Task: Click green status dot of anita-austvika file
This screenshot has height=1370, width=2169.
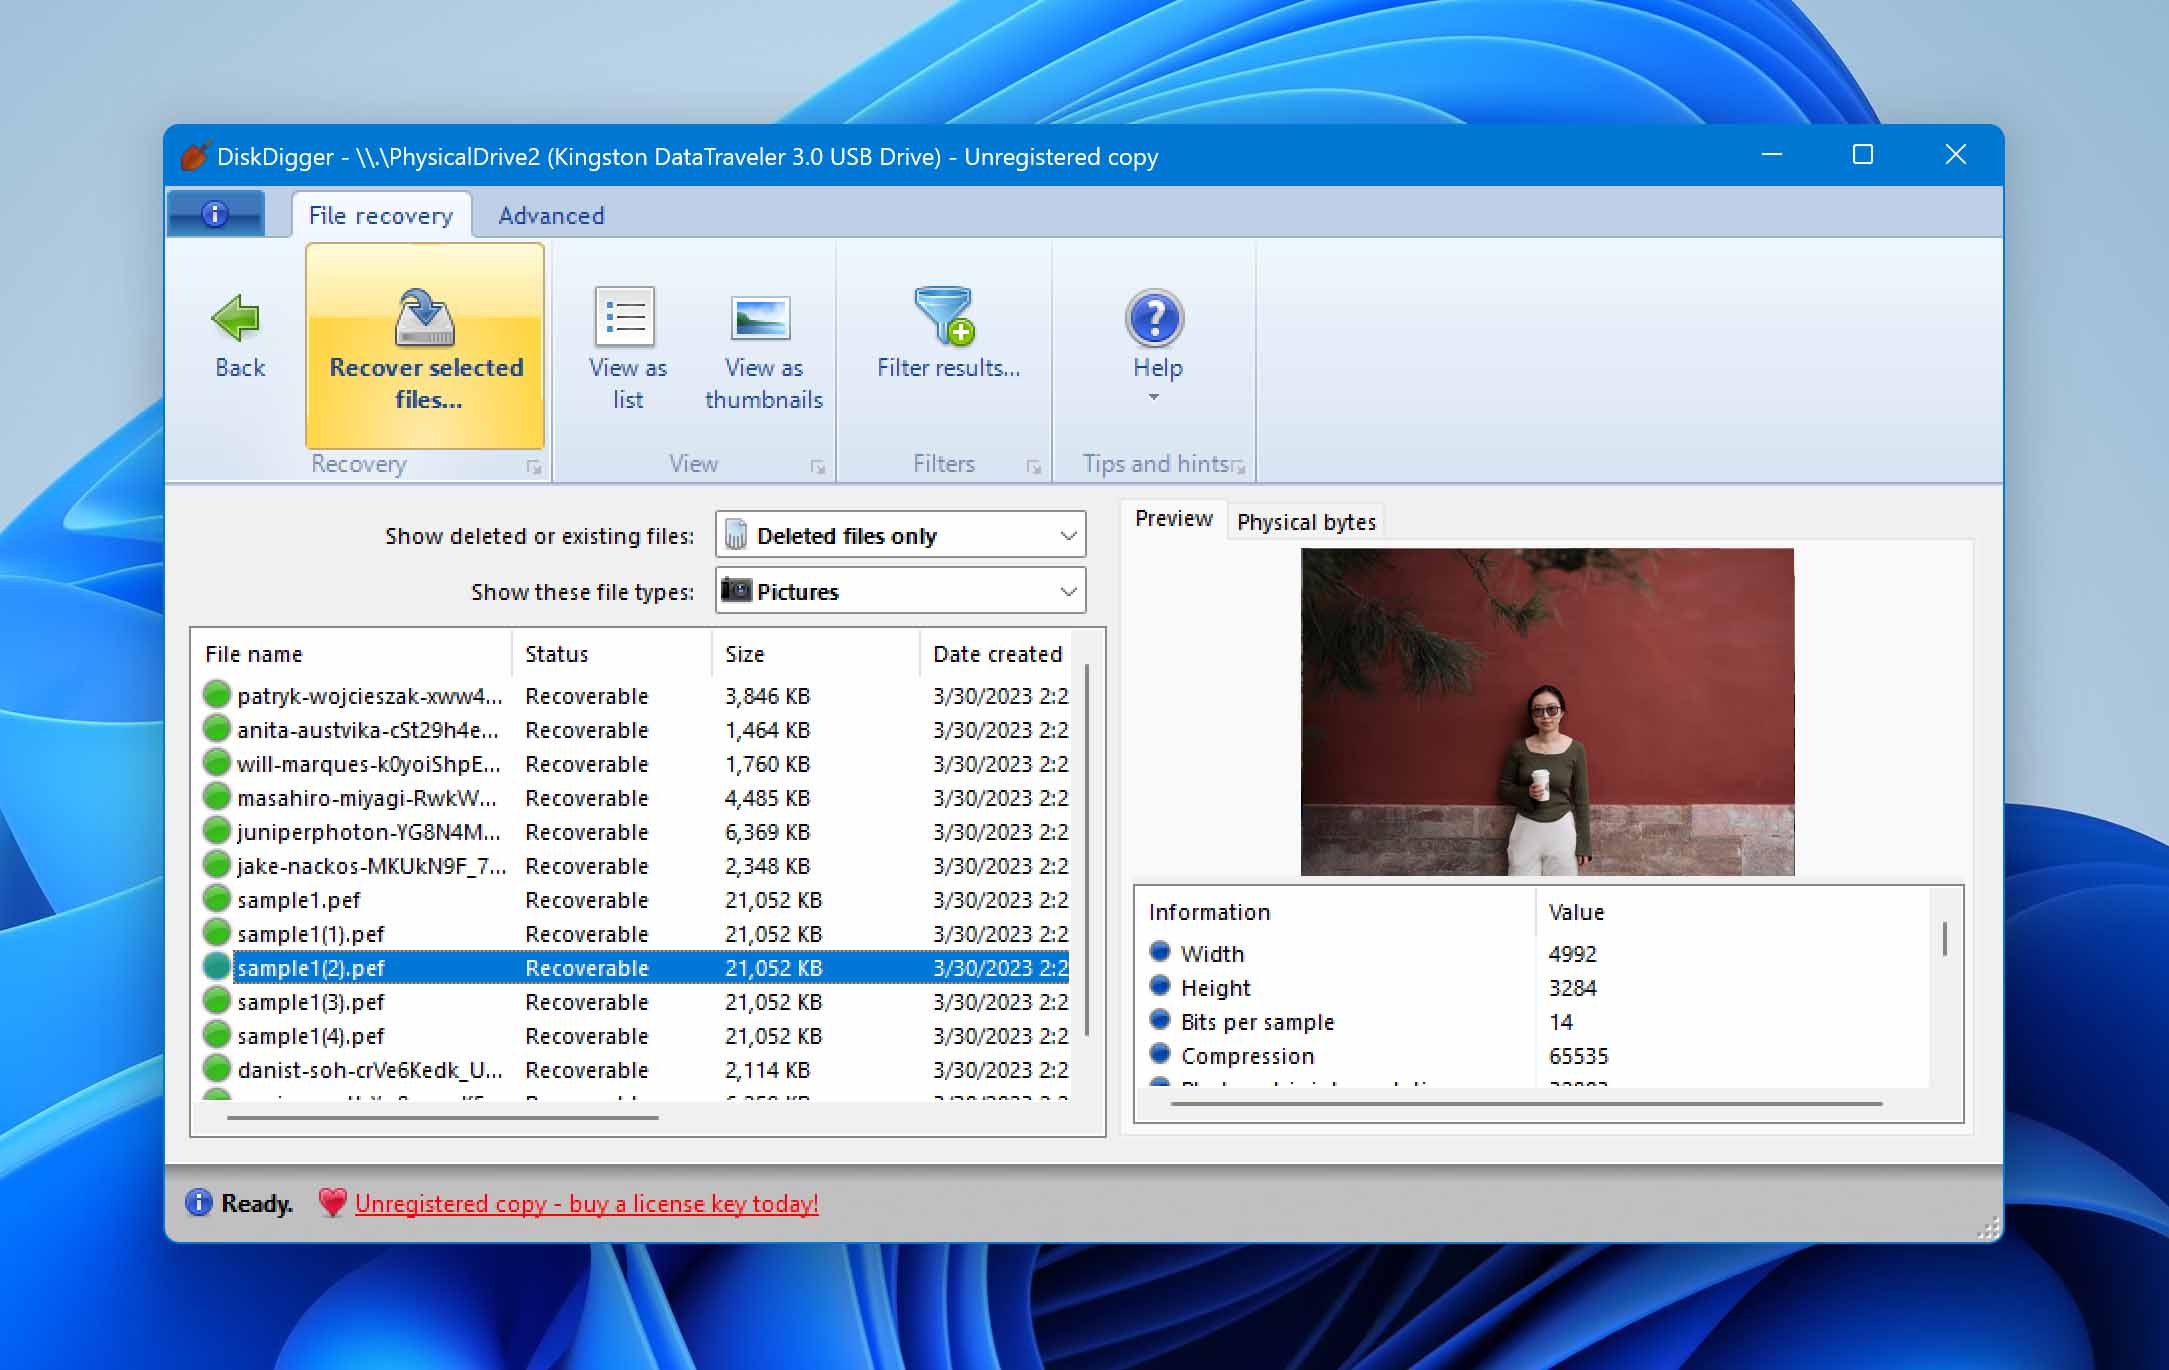Action: [216, 728]
